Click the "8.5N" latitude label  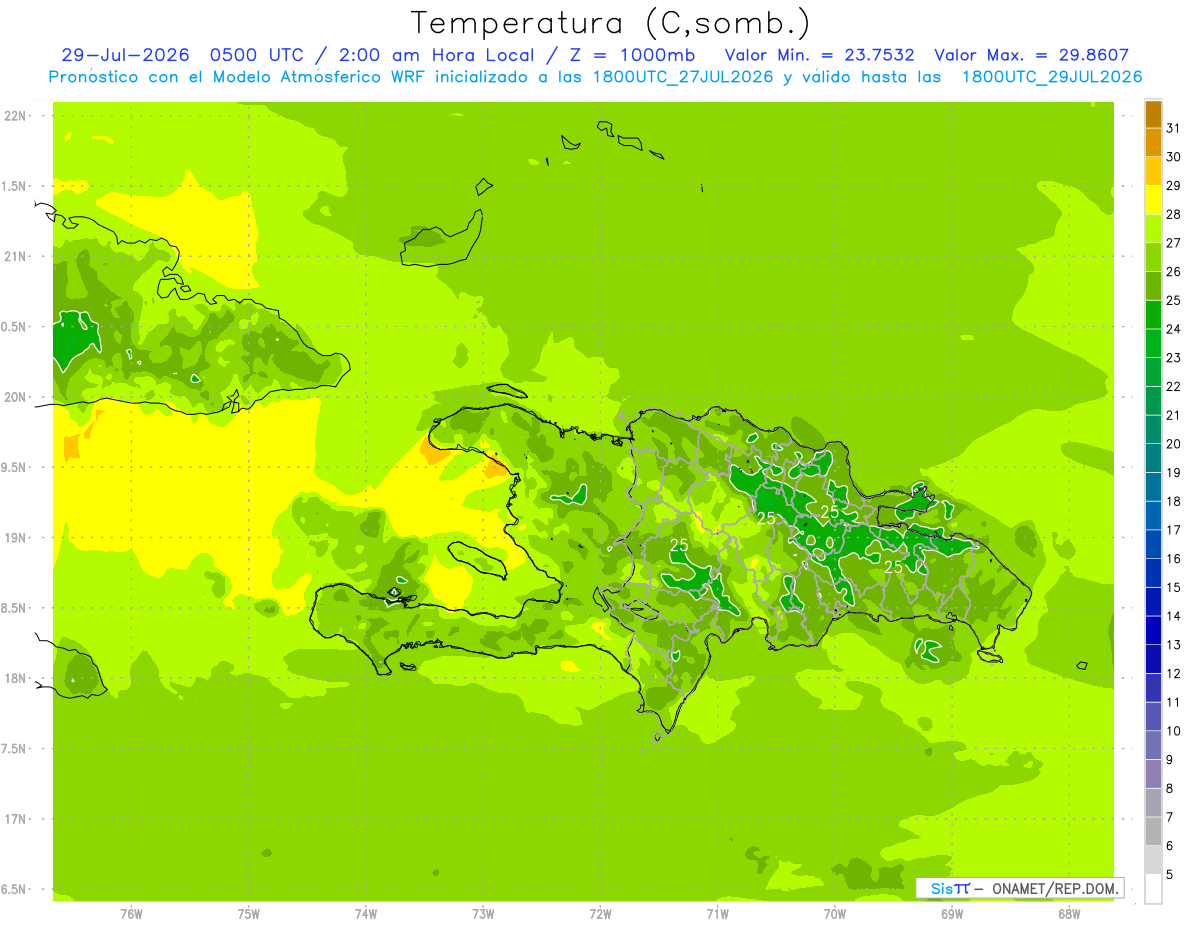tap(14, 608)
